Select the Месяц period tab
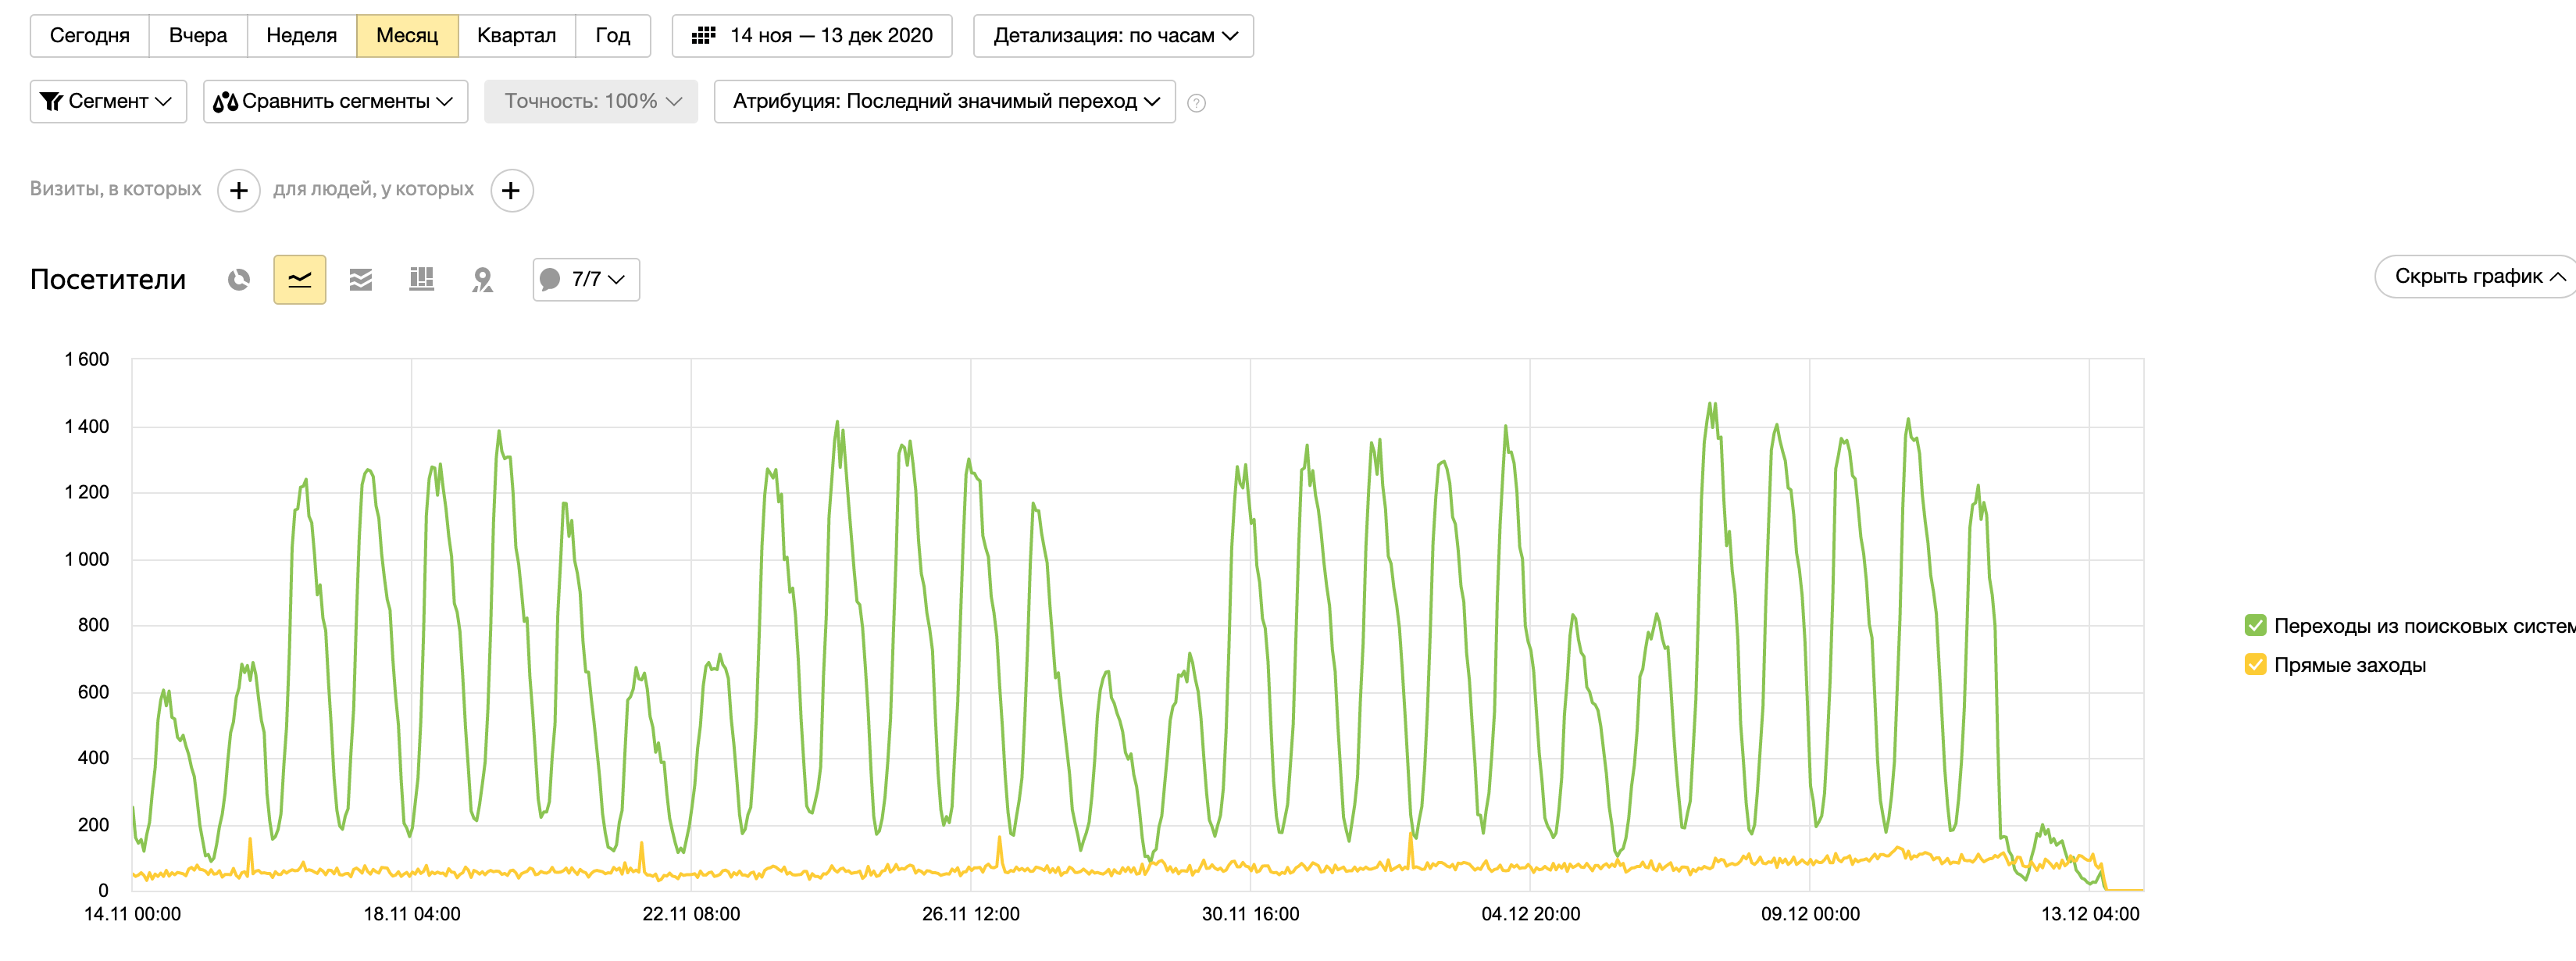2576x961 pixels. click(x=407, y=36)
